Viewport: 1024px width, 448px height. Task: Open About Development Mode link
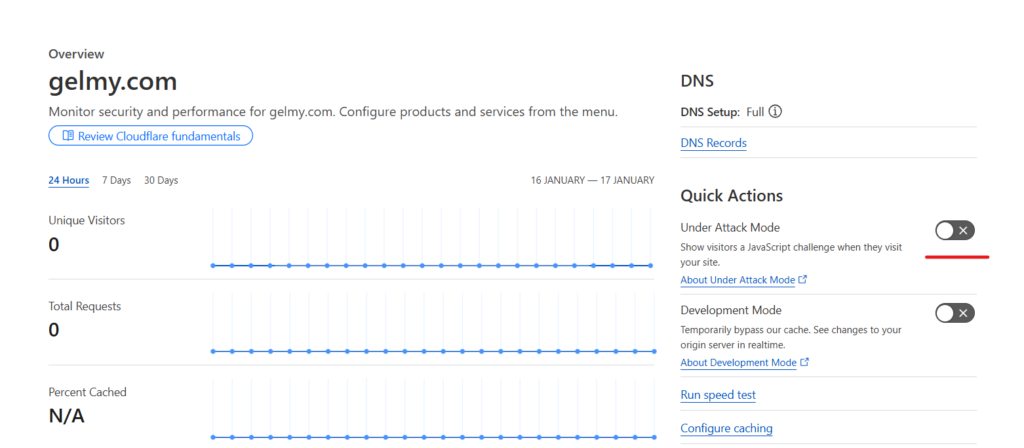[x=738, y=362]
